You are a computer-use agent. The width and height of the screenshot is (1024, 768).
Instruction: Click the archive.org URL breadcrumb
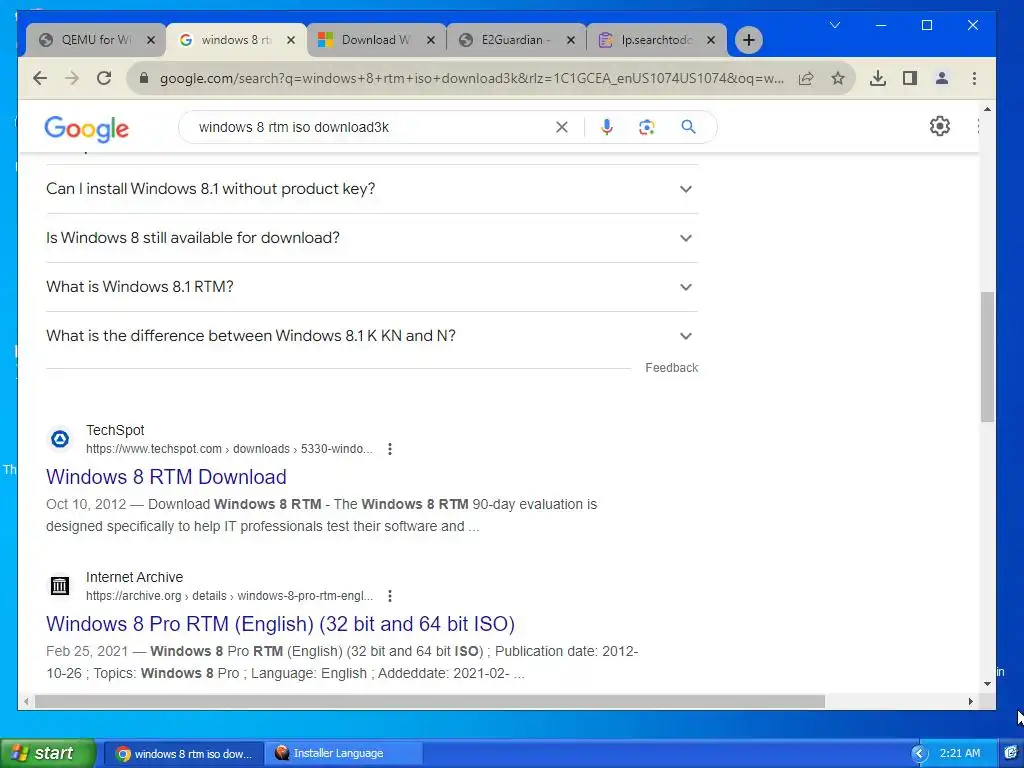pos(229,596)
